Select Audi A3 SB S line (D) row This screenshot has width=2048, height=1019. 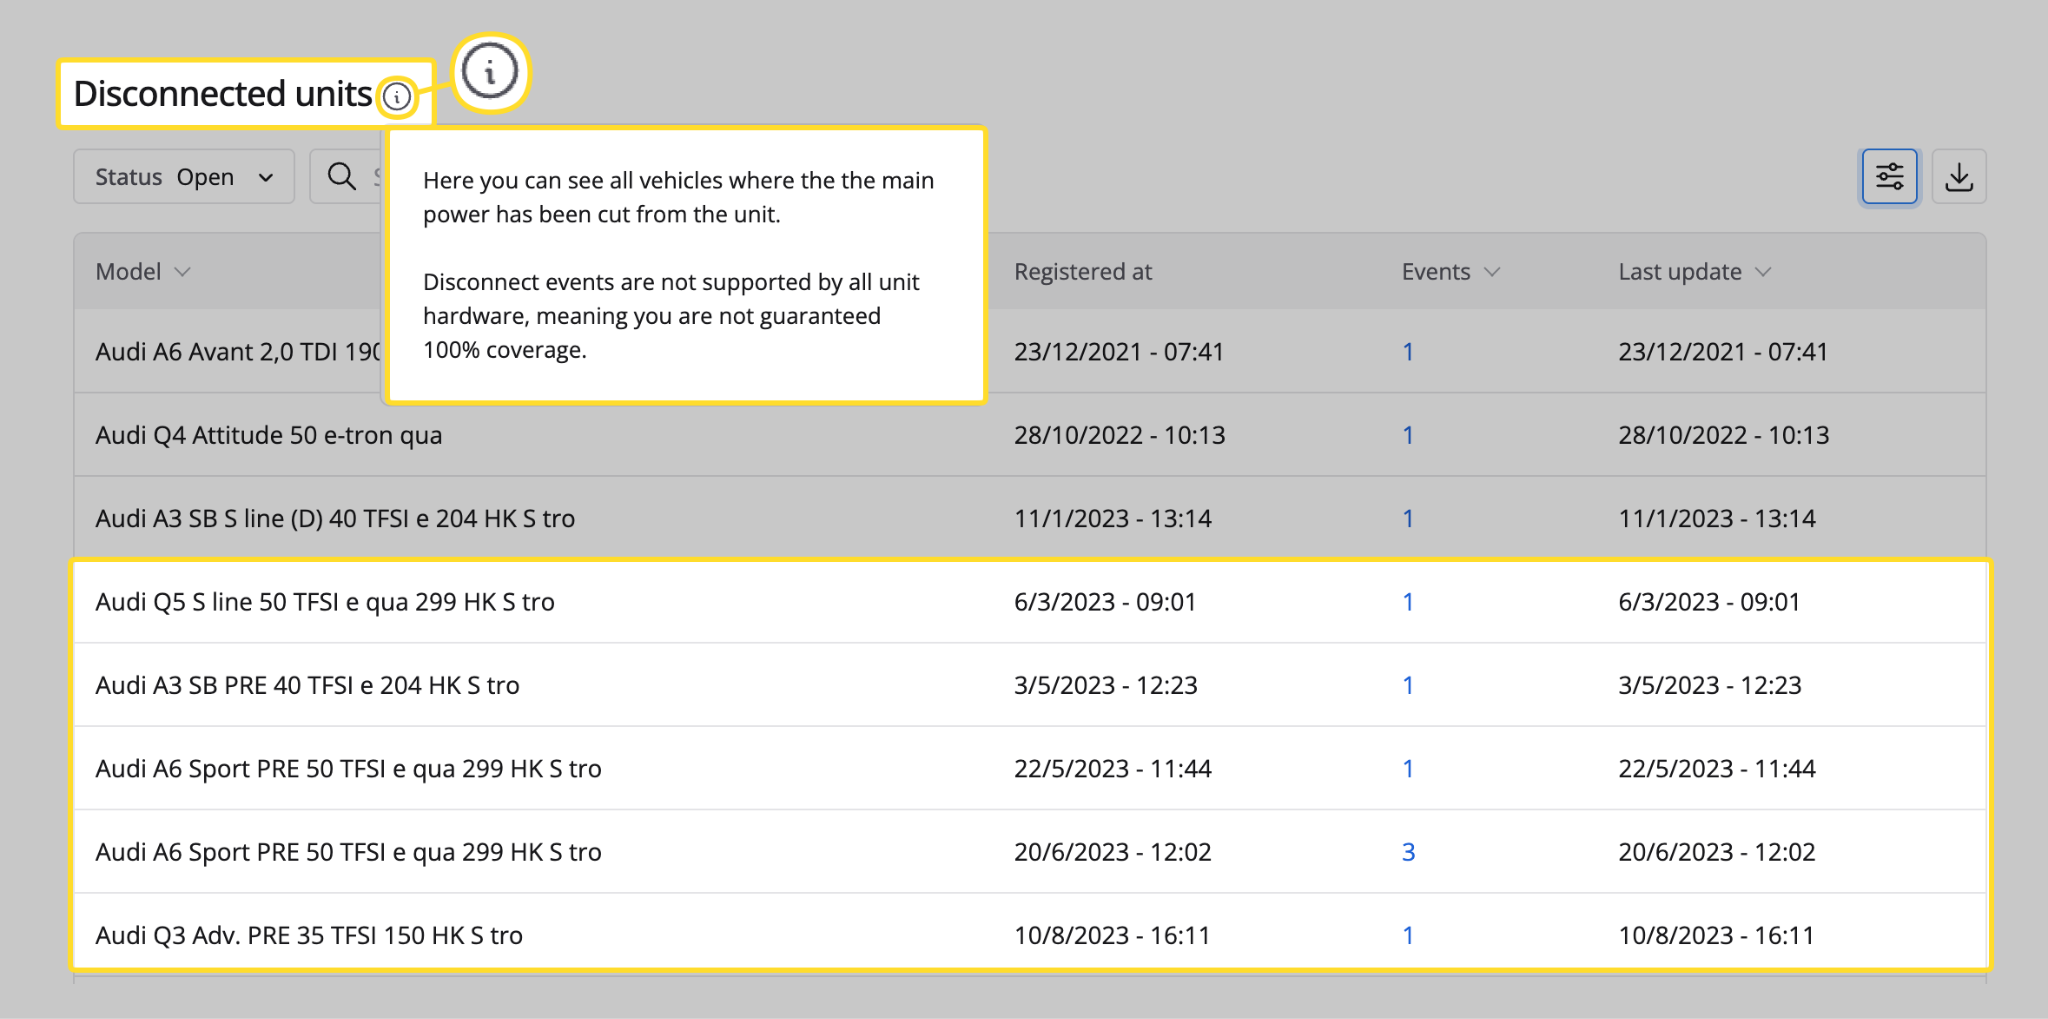pyautogui.click(x=1030, y=518)
